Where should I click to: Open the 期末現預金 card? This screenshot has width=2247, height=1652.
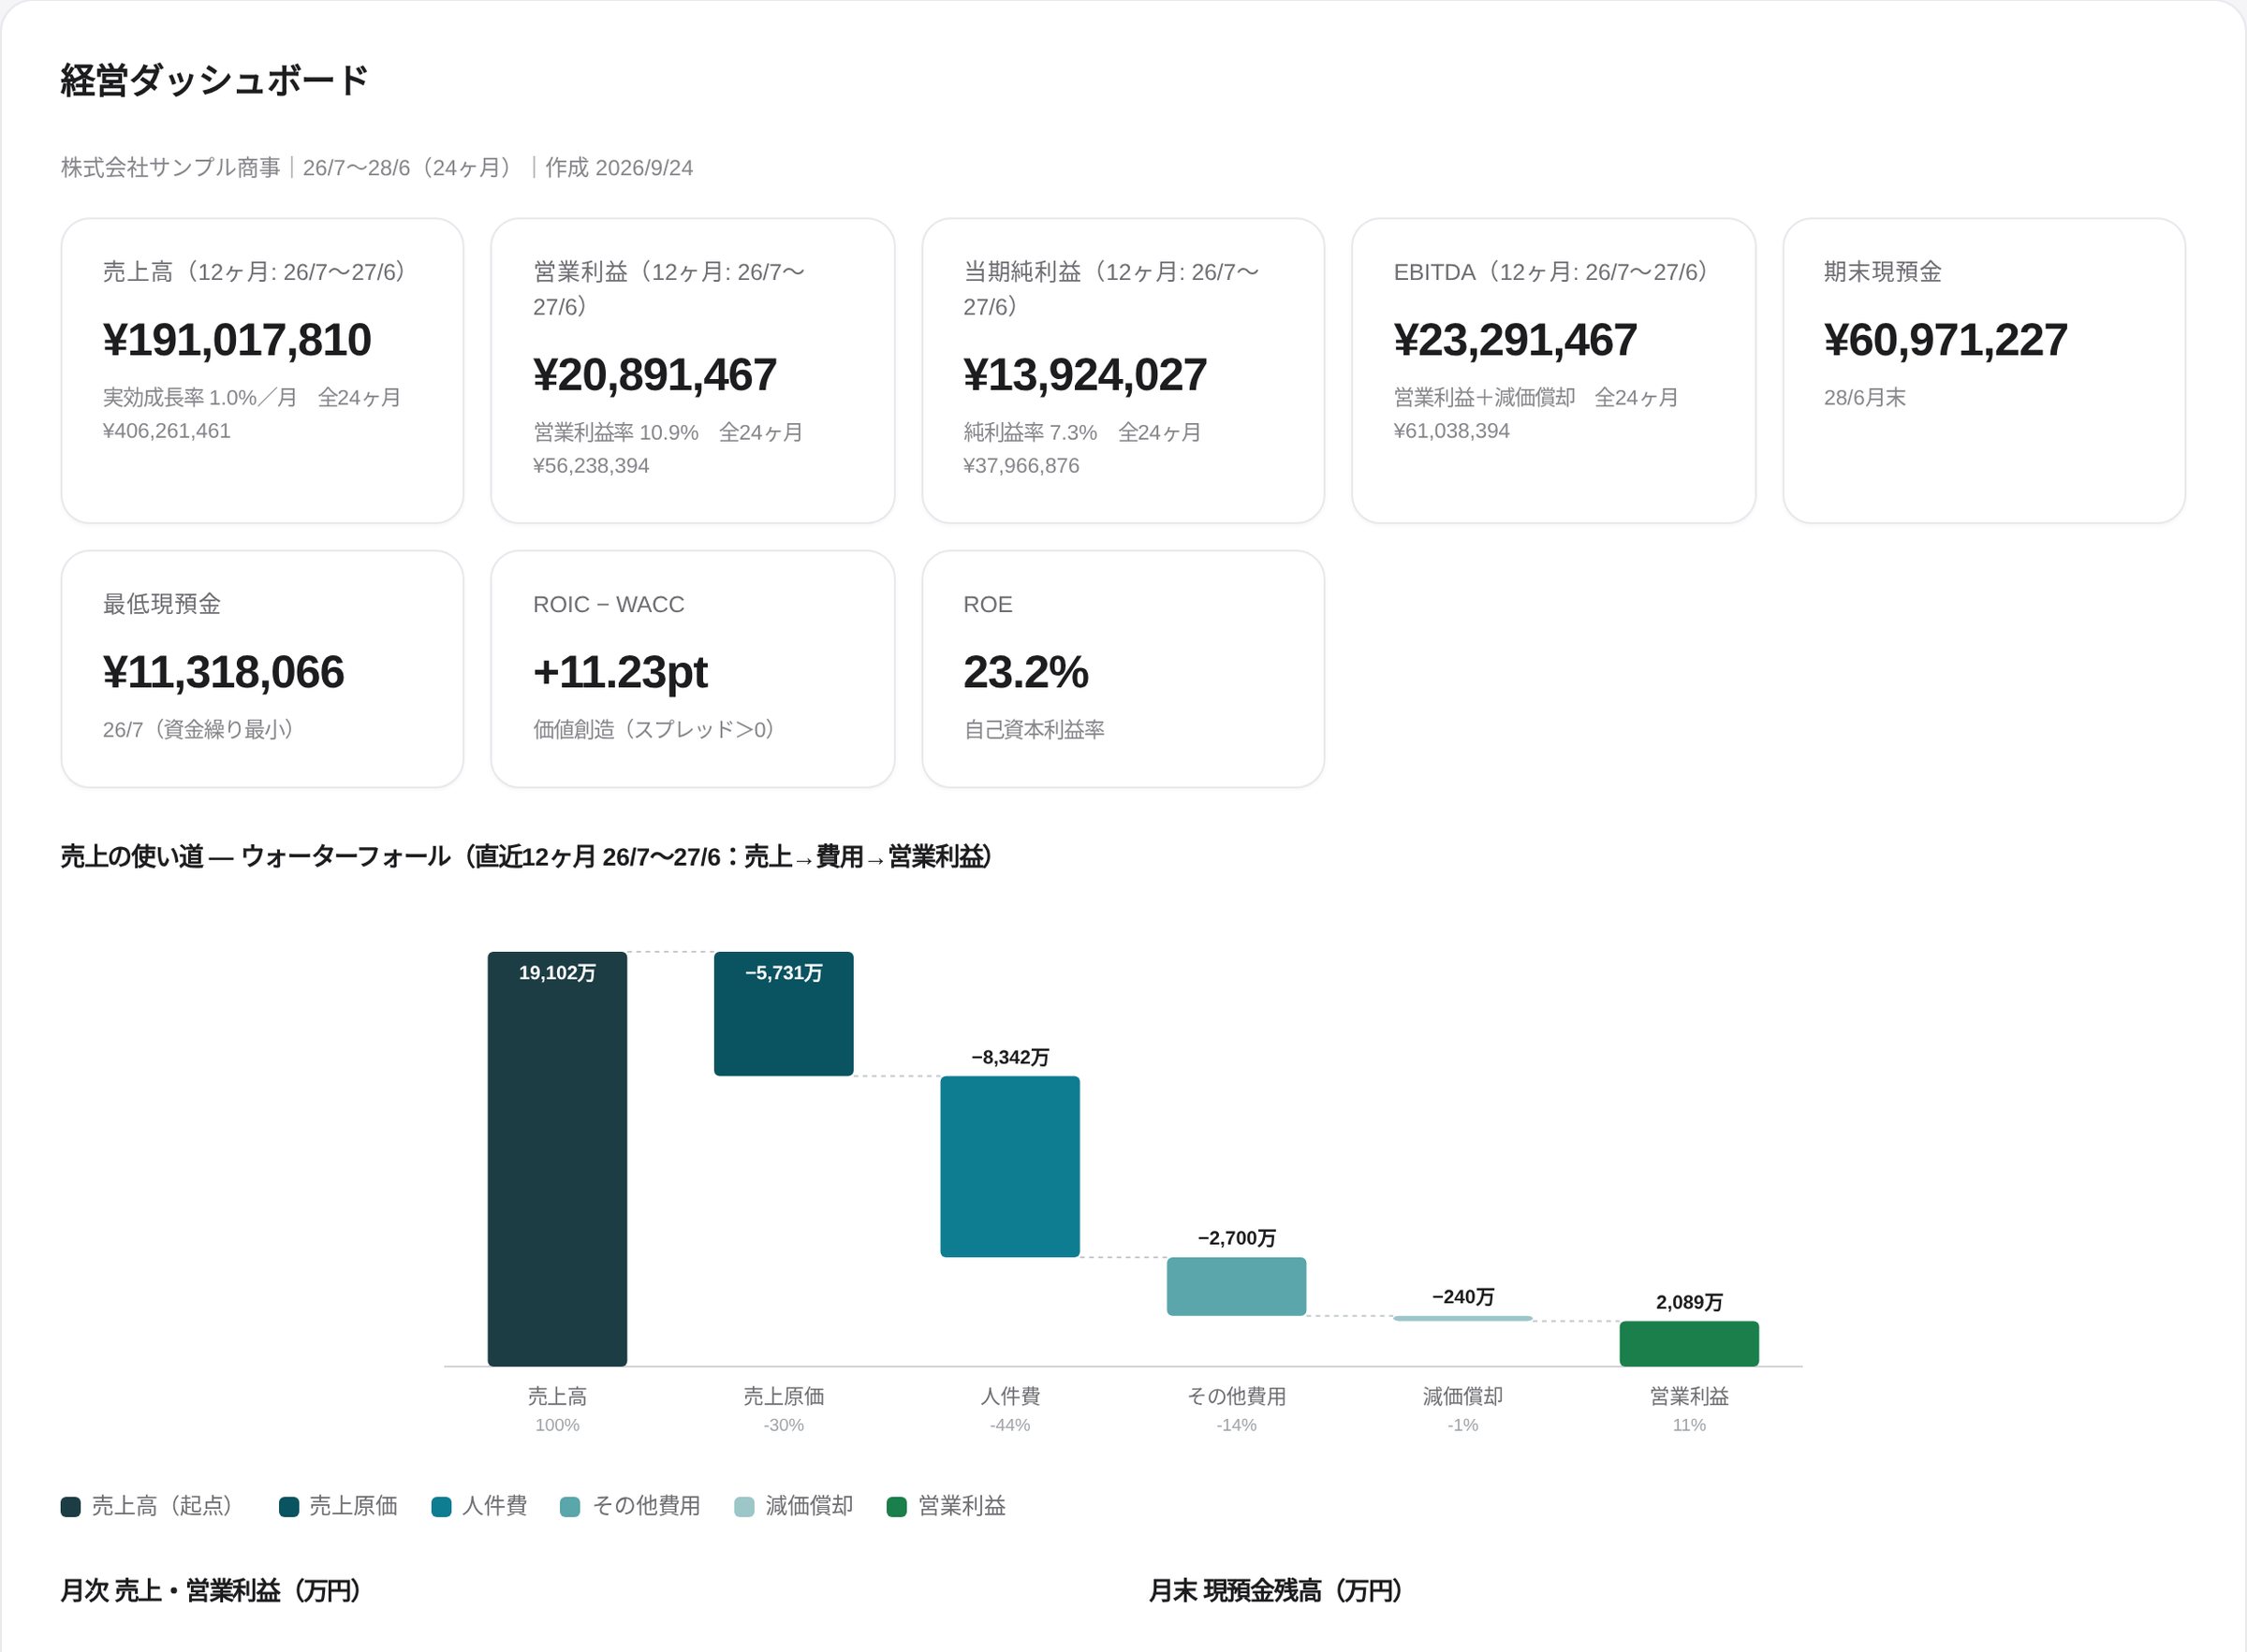[1984, 370]
